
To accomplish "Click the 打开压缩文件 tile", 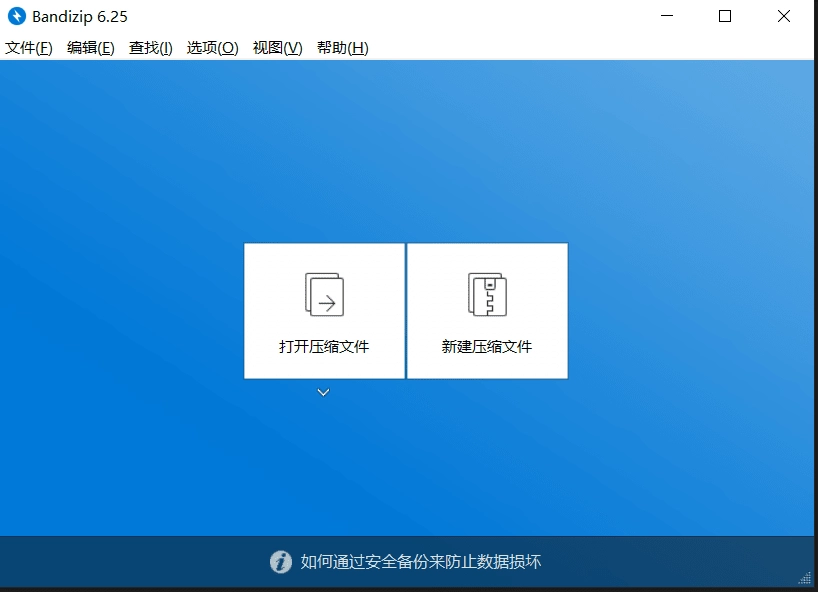I will click(x=323, y=310).
